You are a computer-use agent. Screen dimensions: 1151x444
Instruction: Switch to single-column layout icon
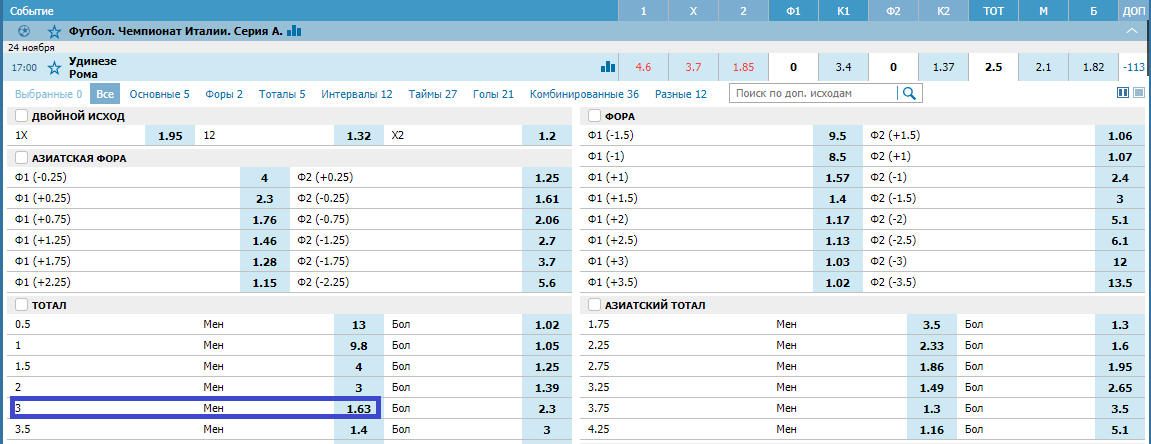coord(1139,92)
